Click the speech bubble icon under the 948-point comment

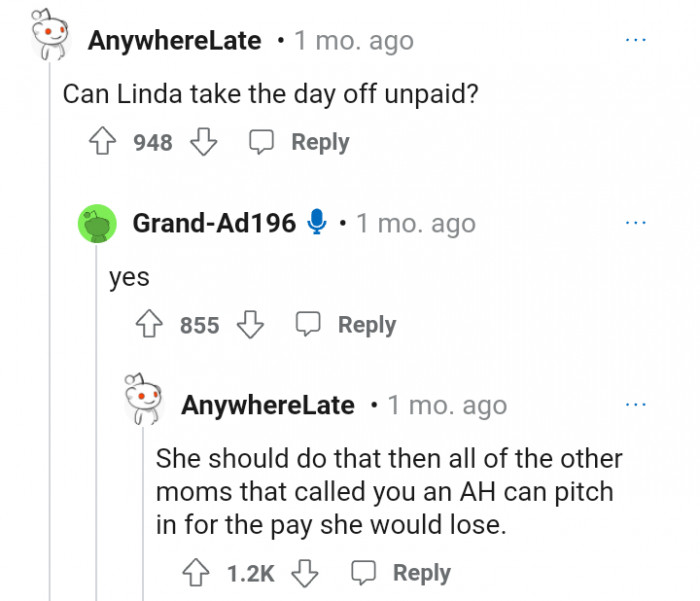[x=262, y=143]
